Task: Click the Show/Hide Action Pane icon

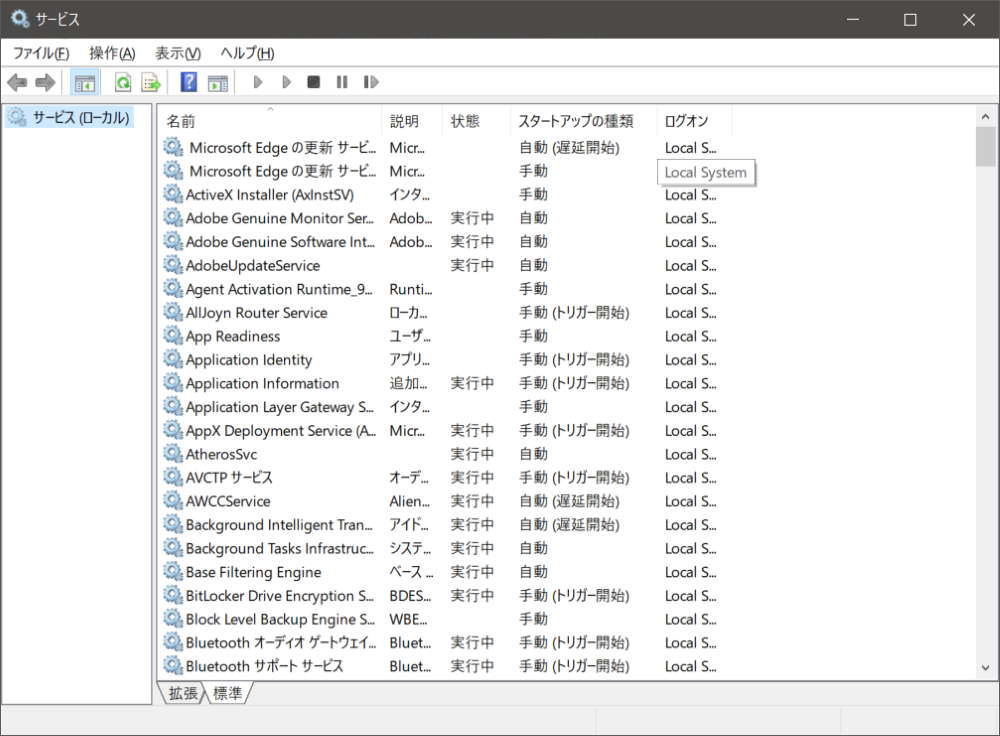Action: point(218,82)
